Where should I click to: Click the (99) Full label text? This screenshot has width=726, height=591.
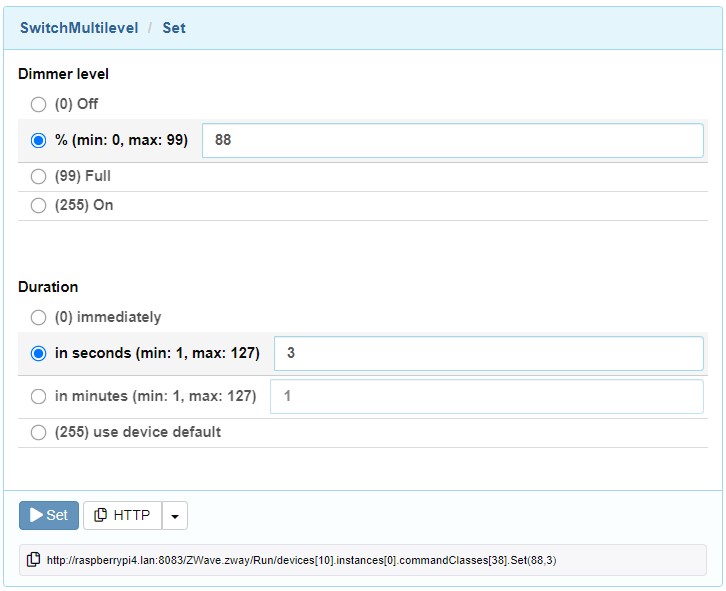pos(83,177)
